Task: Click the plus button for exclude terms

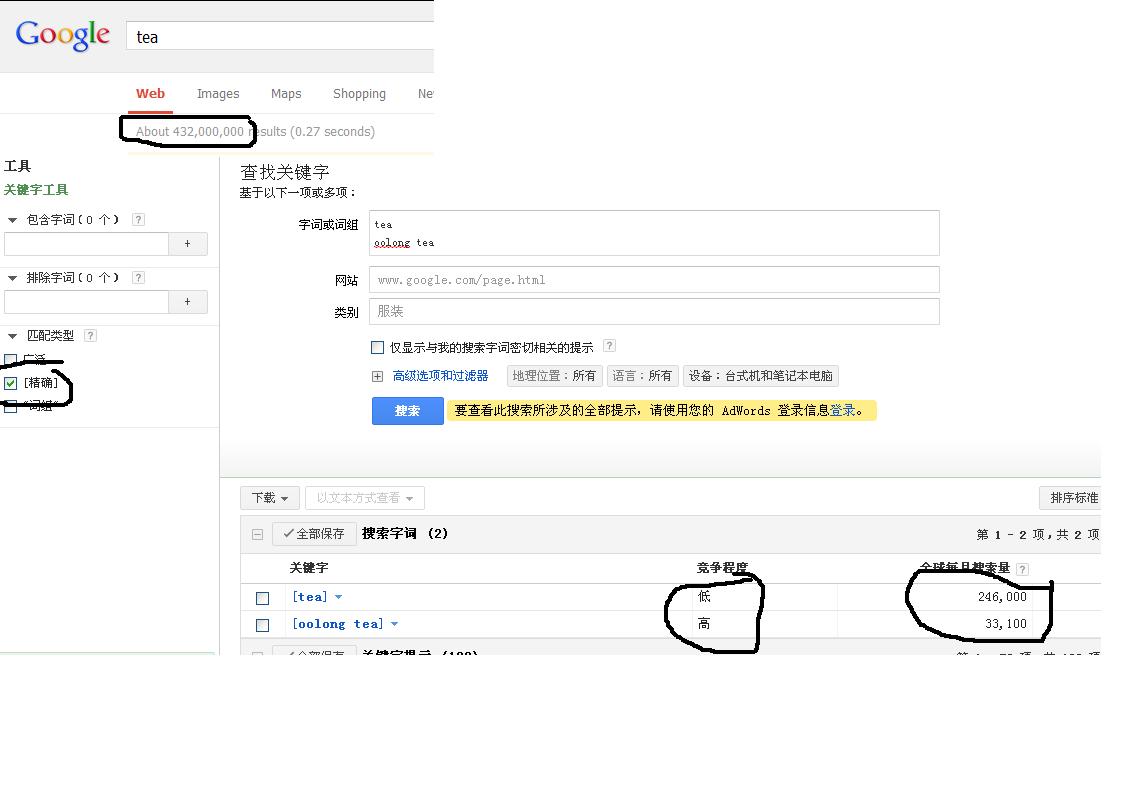Action: (x=187, y=302)
